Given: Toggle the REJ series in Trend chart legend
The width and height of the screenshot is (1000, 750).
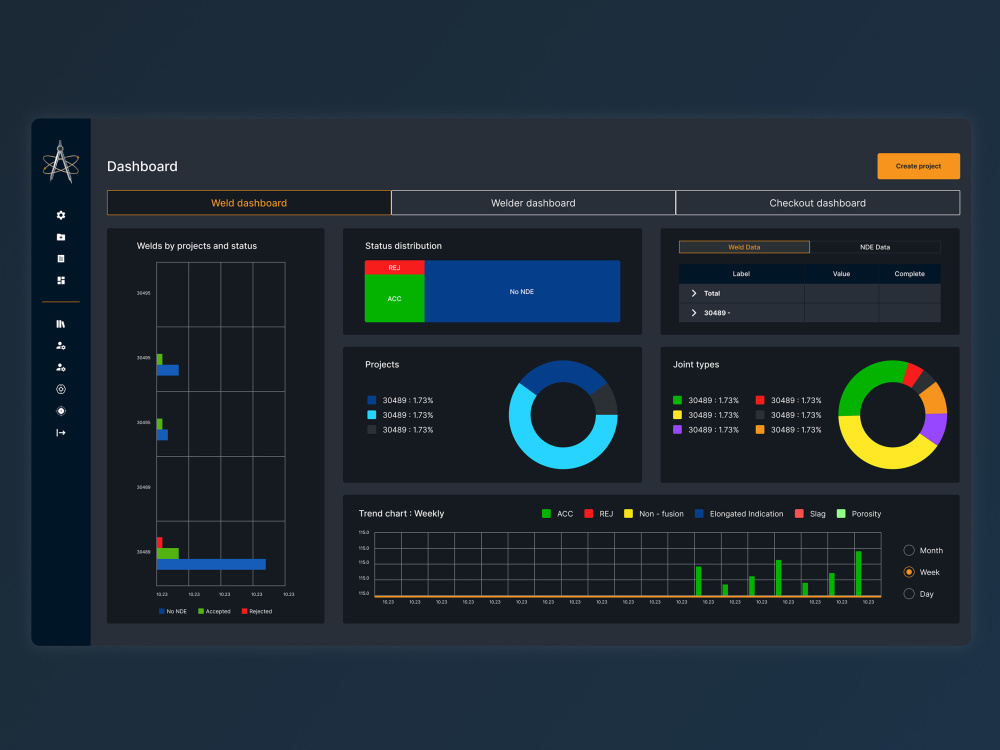Looking at the screenshot, I should (599, 513).
